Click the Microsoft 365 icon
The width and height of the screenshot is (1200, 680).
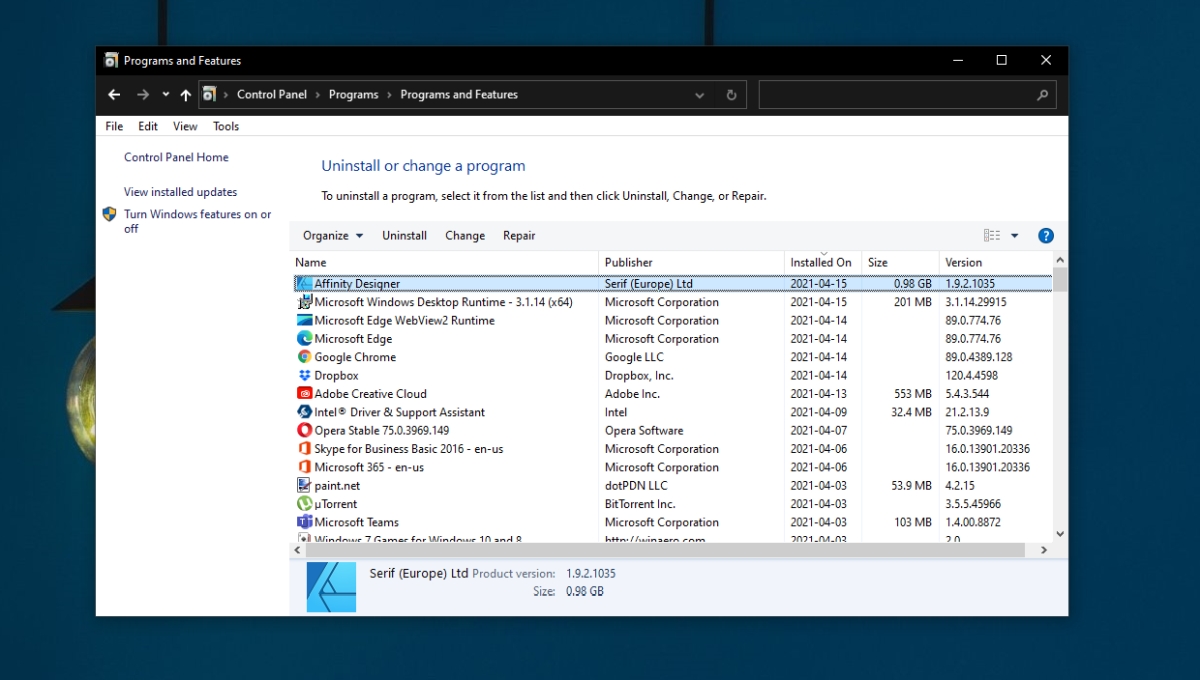[x=305, y=467]
